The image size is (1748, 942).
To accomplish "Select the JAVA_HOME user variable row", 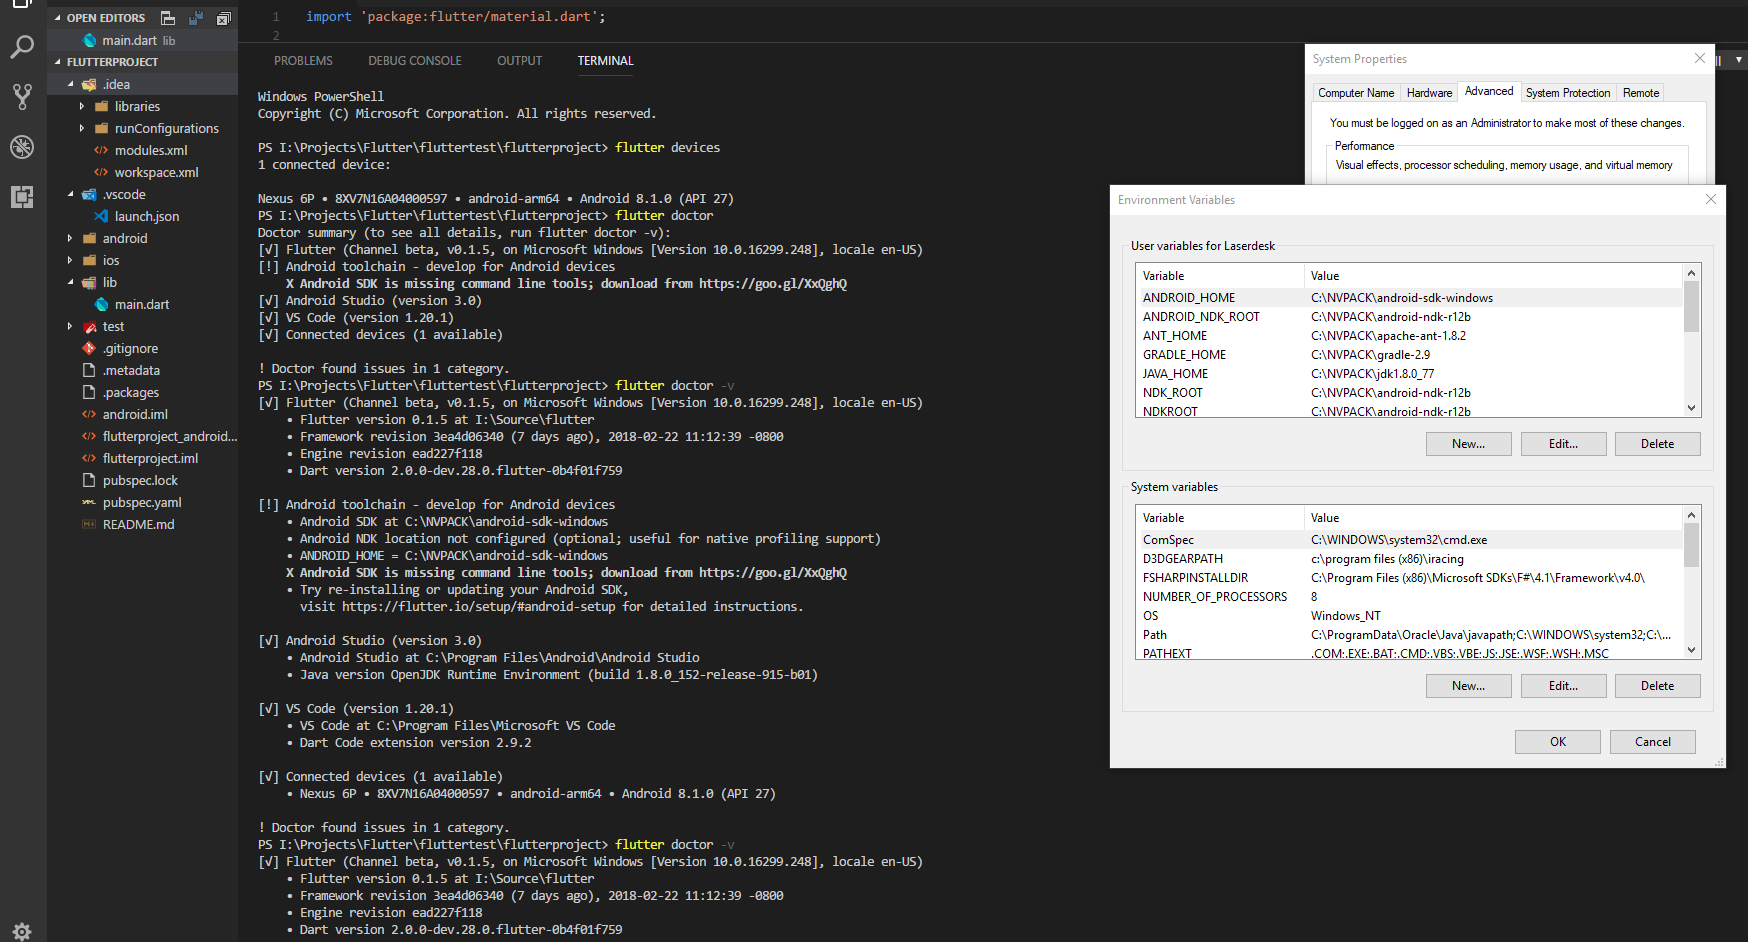I will (x=1409, y=374).
